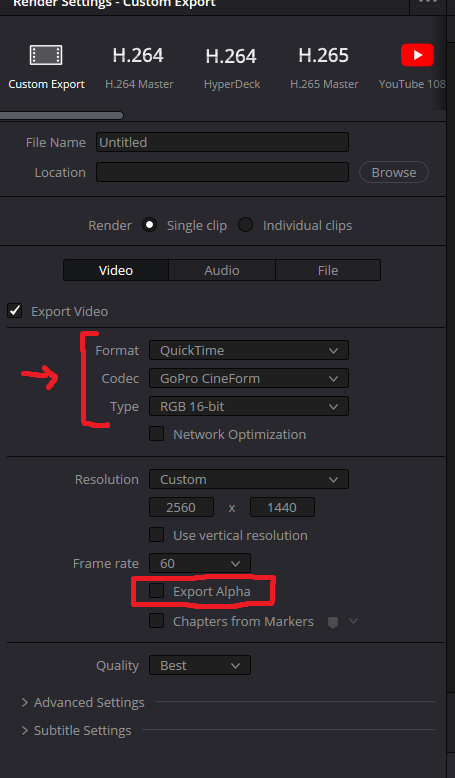Click the File Name input field
Screen dimensions: 455x778
tap(222, 142)
